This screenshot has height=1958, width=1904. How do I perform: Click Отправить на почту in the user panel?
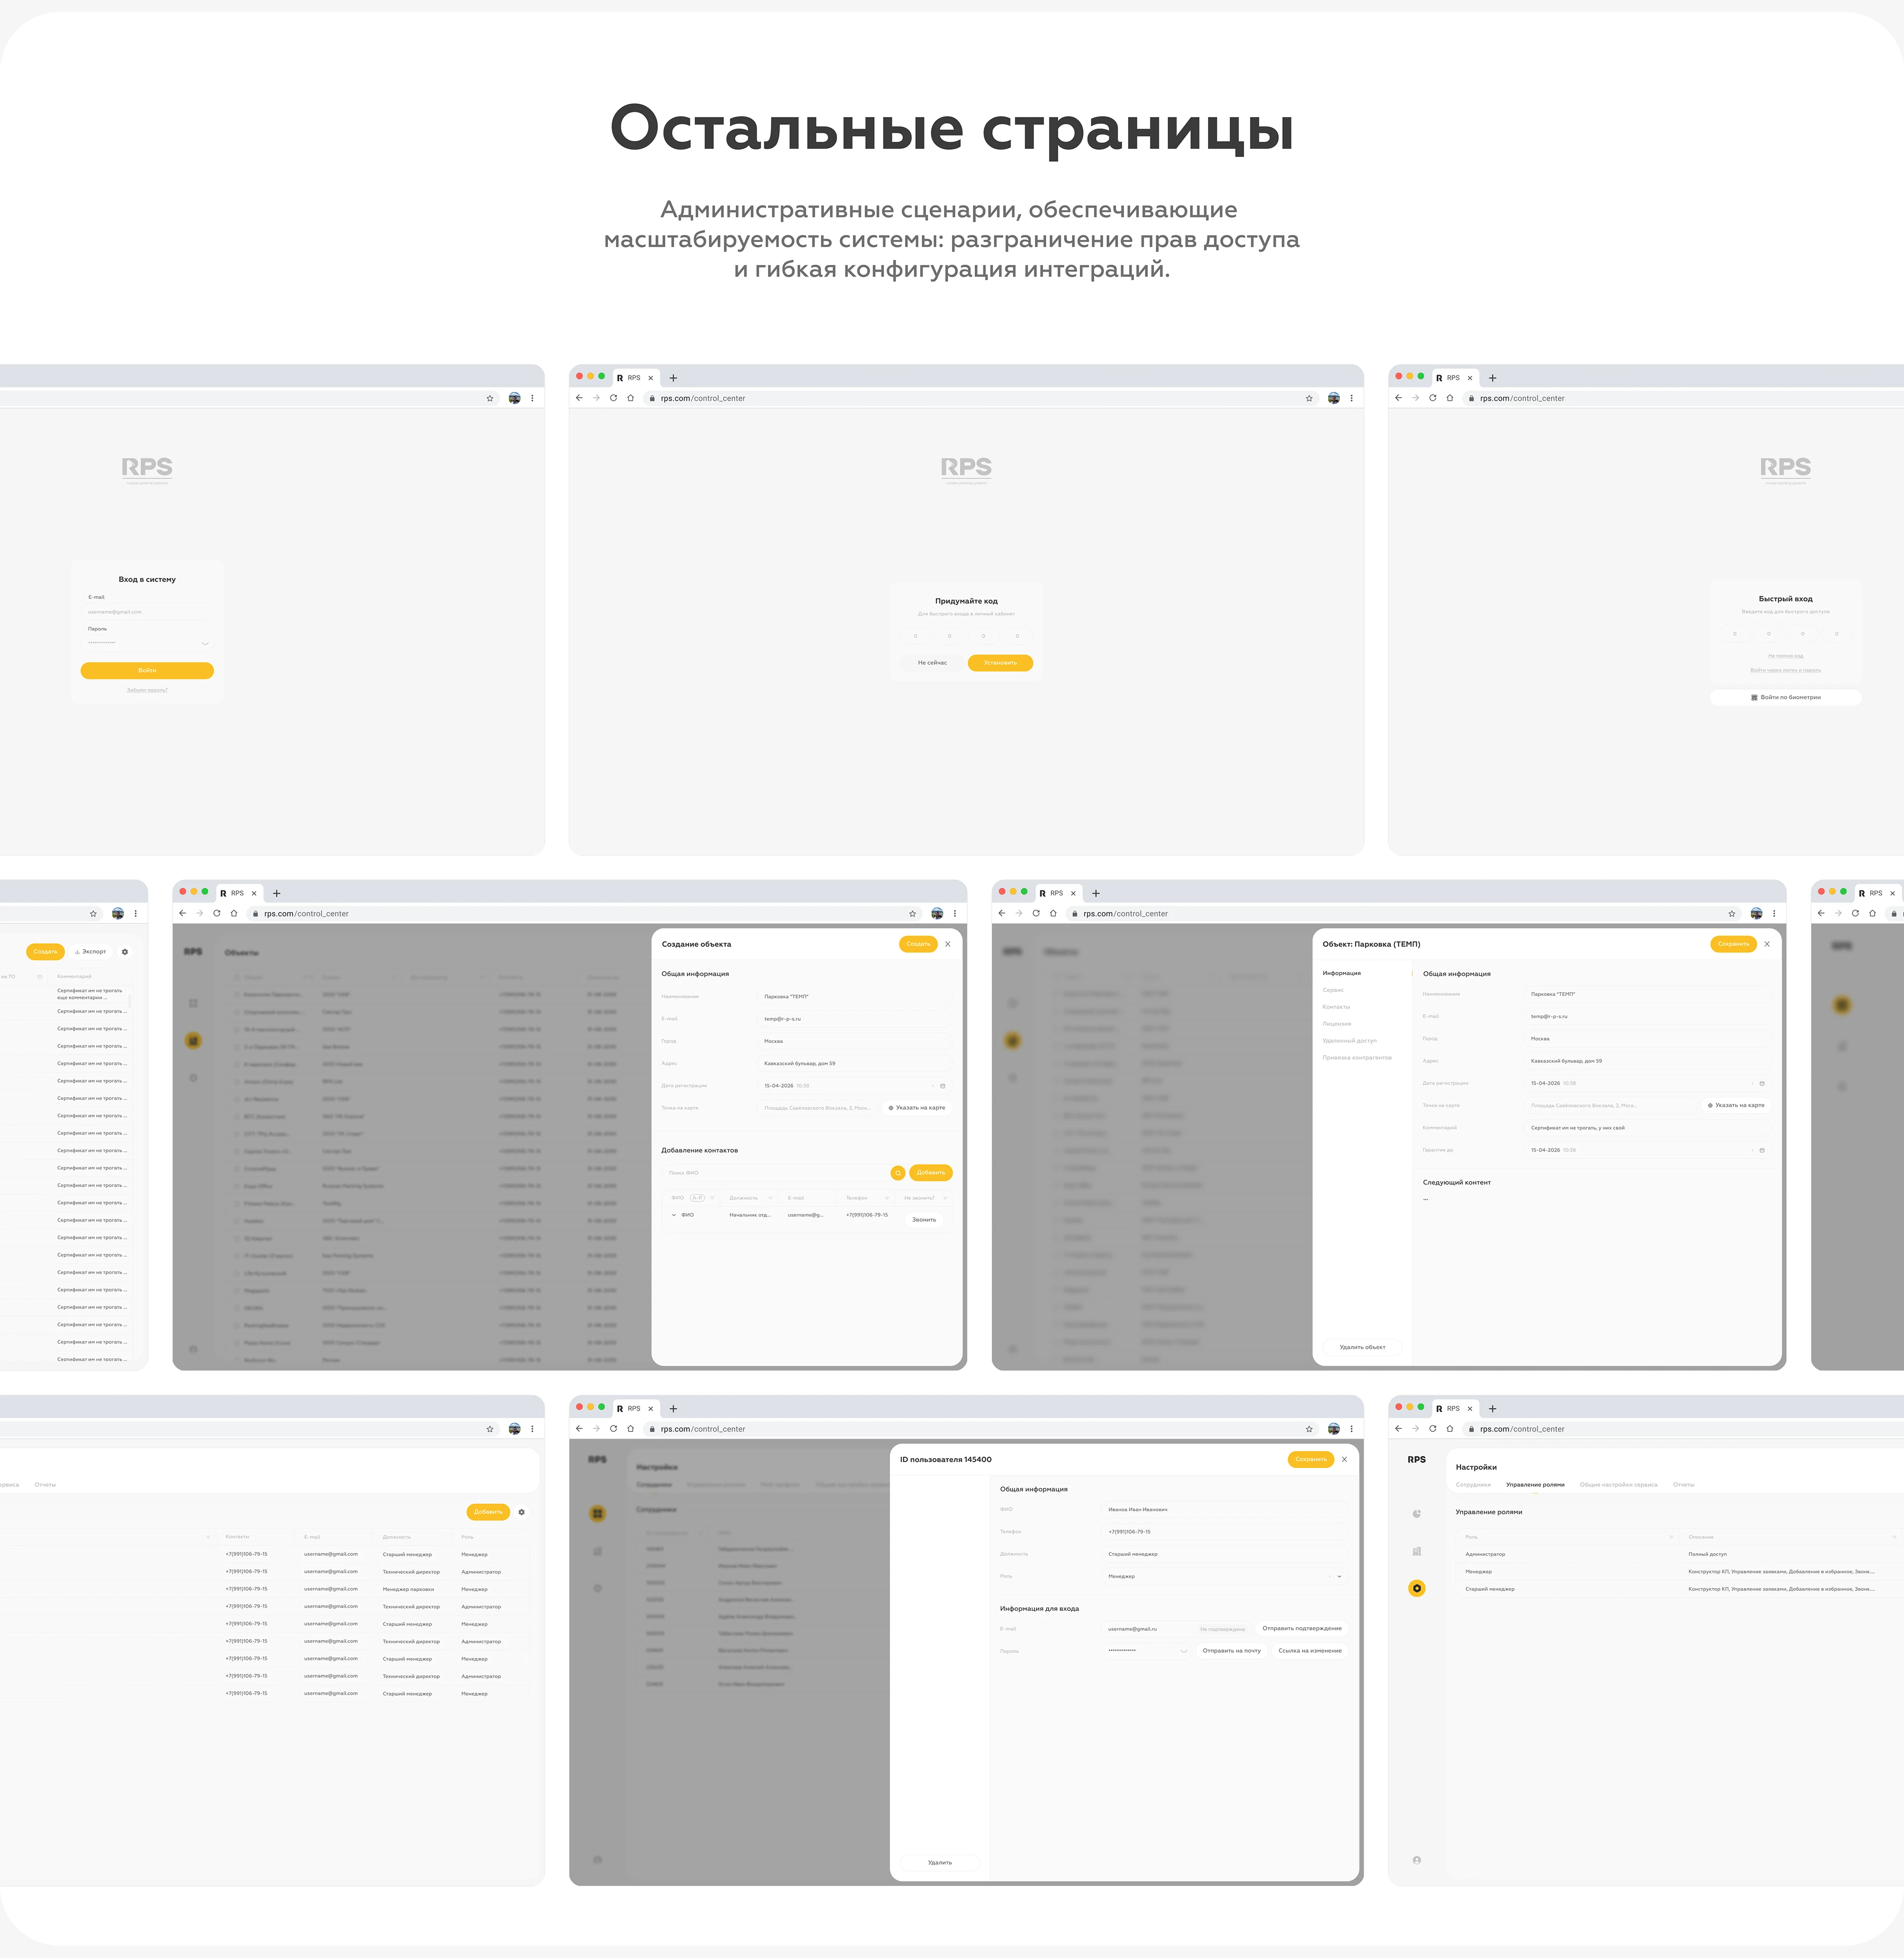pos(1231,1651)
